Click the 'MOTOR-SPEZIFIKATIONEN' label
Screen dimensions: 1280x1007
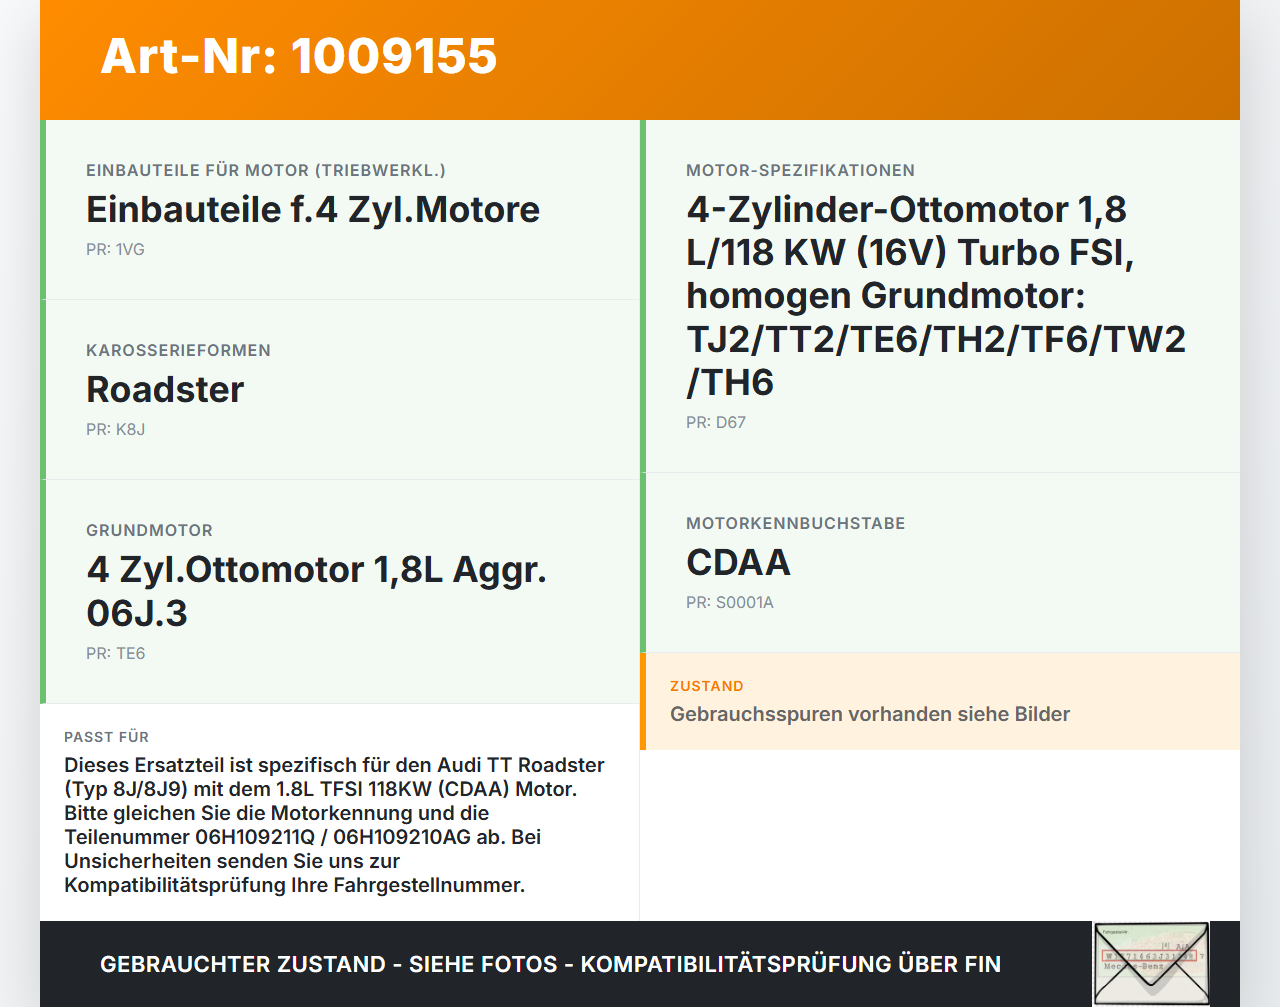pos(800,170)
